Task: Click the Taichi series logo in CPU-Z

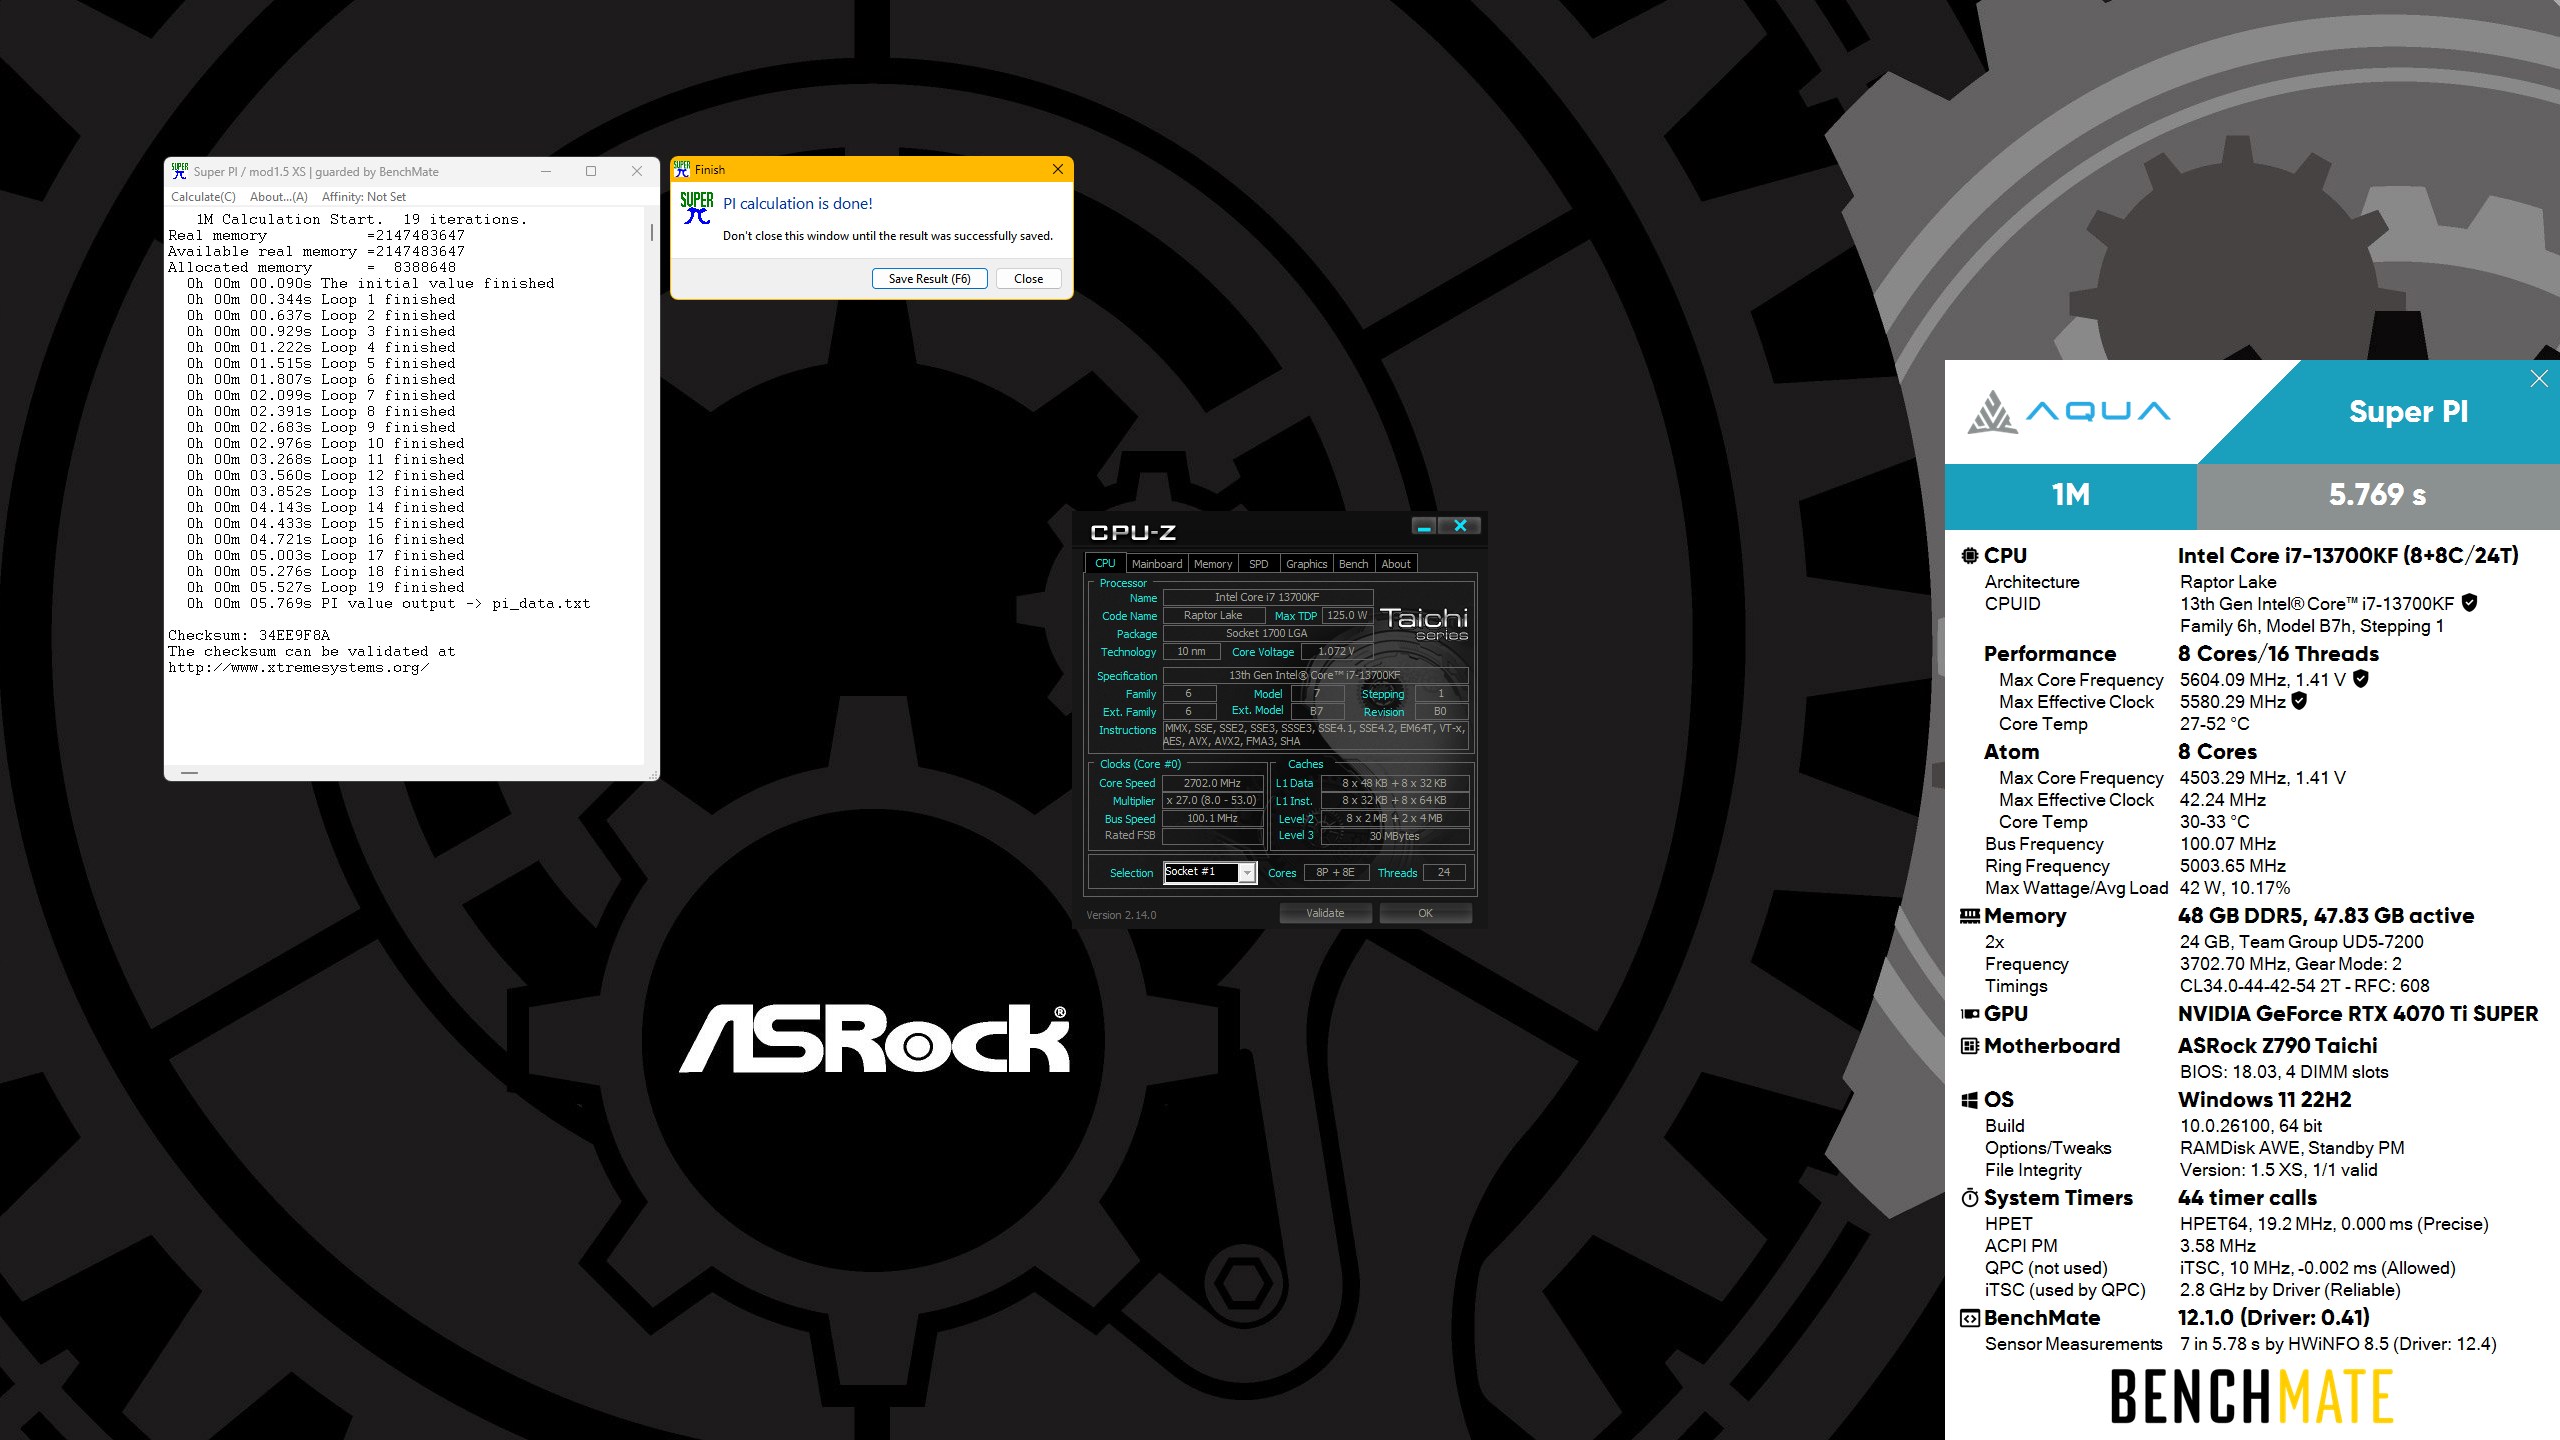Action: tap(1424, 623)
